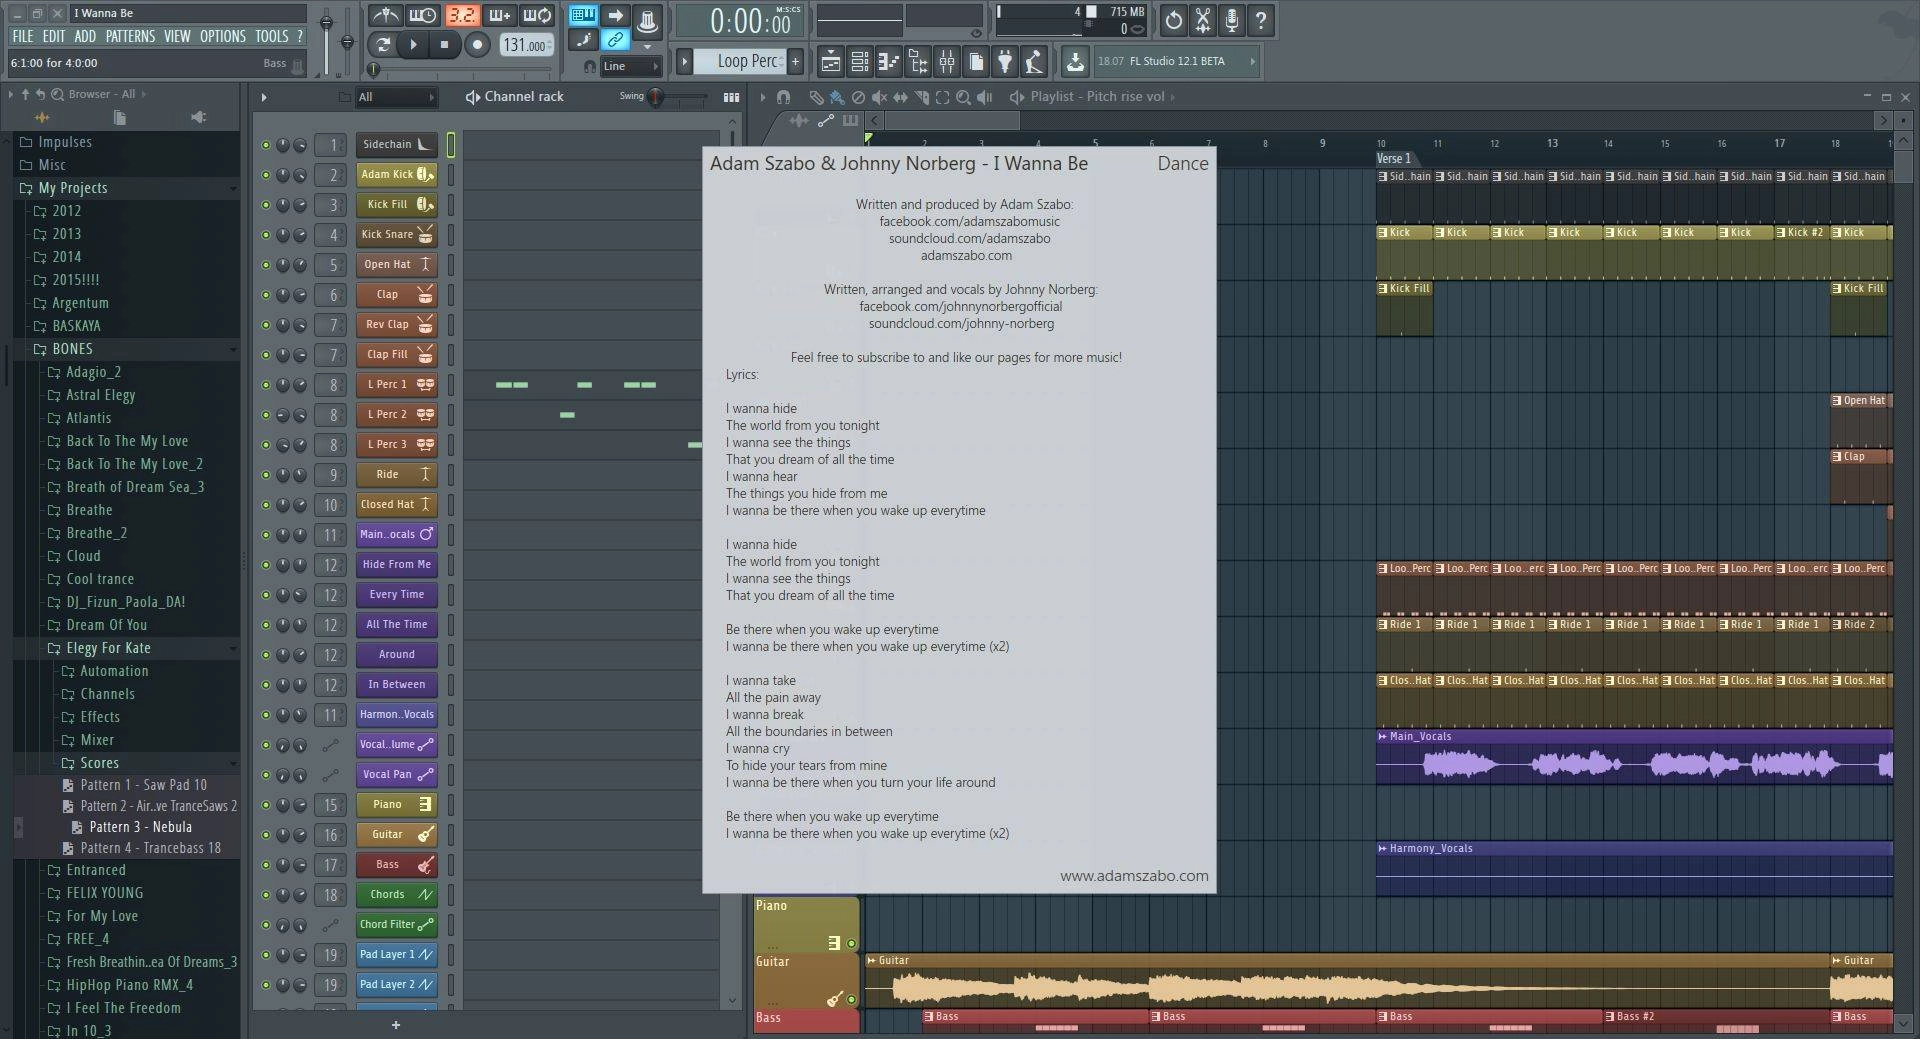Mute the Sidechain channel green light
The image size is (1920, 1039).
coord(265,145)
